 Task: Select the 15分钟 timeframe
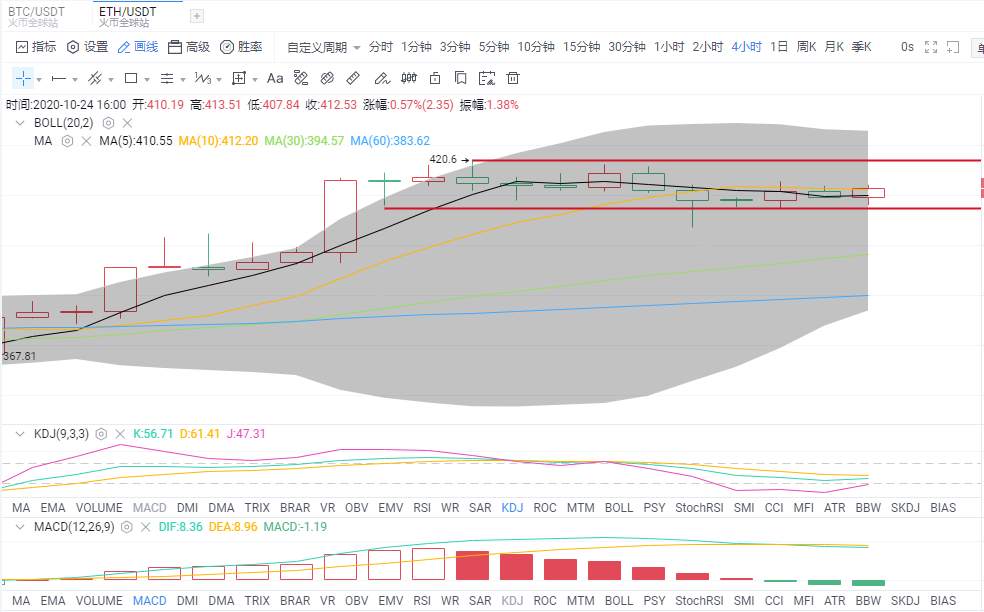pyautogui.click(x=582, y=47)
